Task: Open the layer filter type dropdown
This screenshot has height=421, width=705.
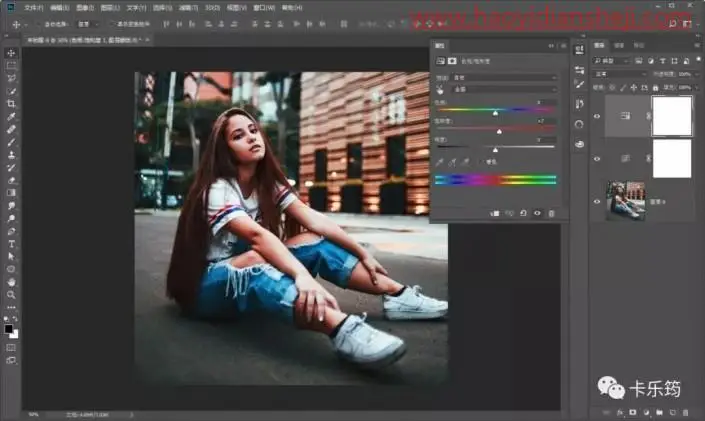Action: 612,61
